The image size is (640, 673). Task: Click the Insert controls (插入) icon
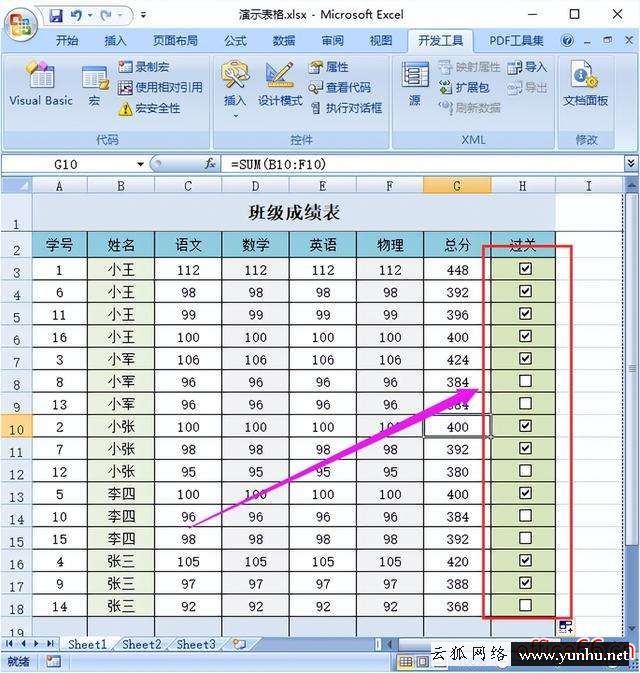click(235, 77)
